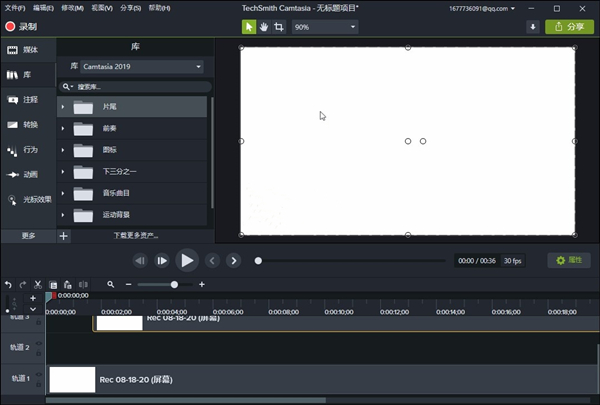Click the undo arrow icon
Screen dimensions: 600x405
8,285
